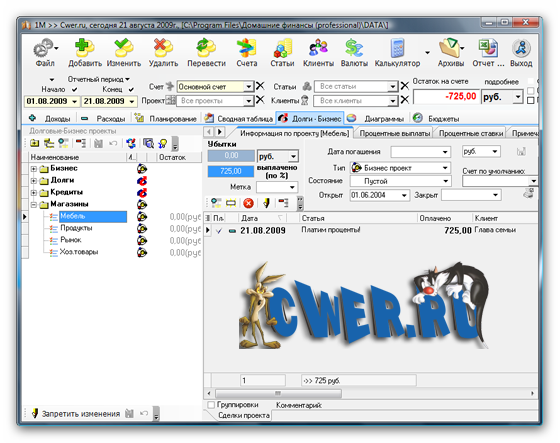Screen dimensions: 560x443
Task: Toggle the Конец checkmark
Action: [x=131, y=89]
